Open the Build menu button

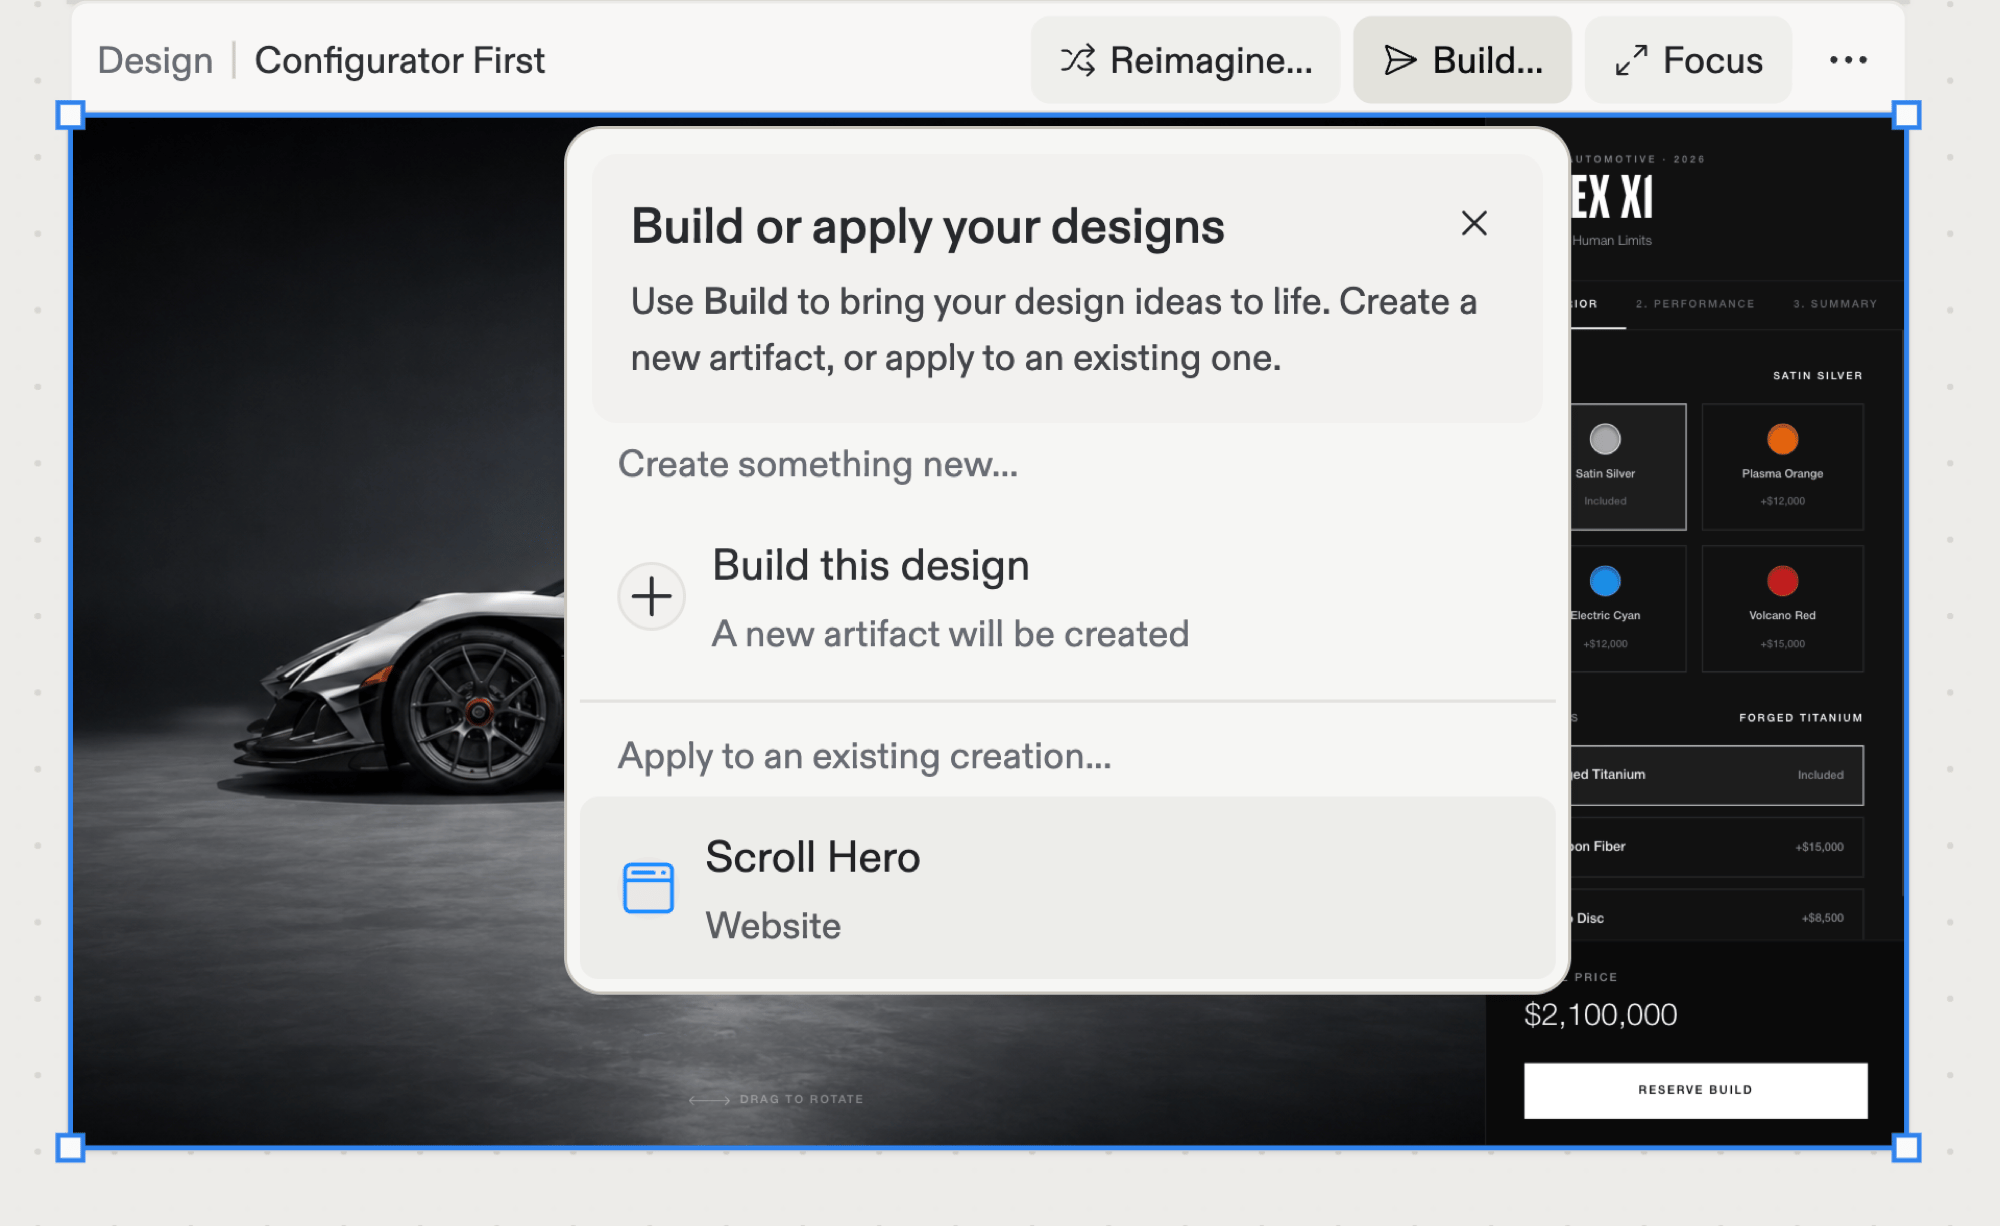coord(1462,60)
